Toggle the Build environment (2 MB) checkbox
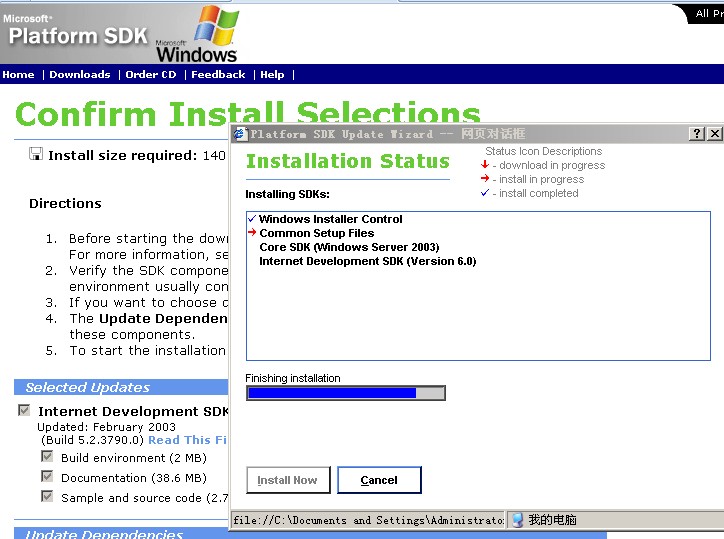Screen dimensions: 724x539 pos(47,456)
